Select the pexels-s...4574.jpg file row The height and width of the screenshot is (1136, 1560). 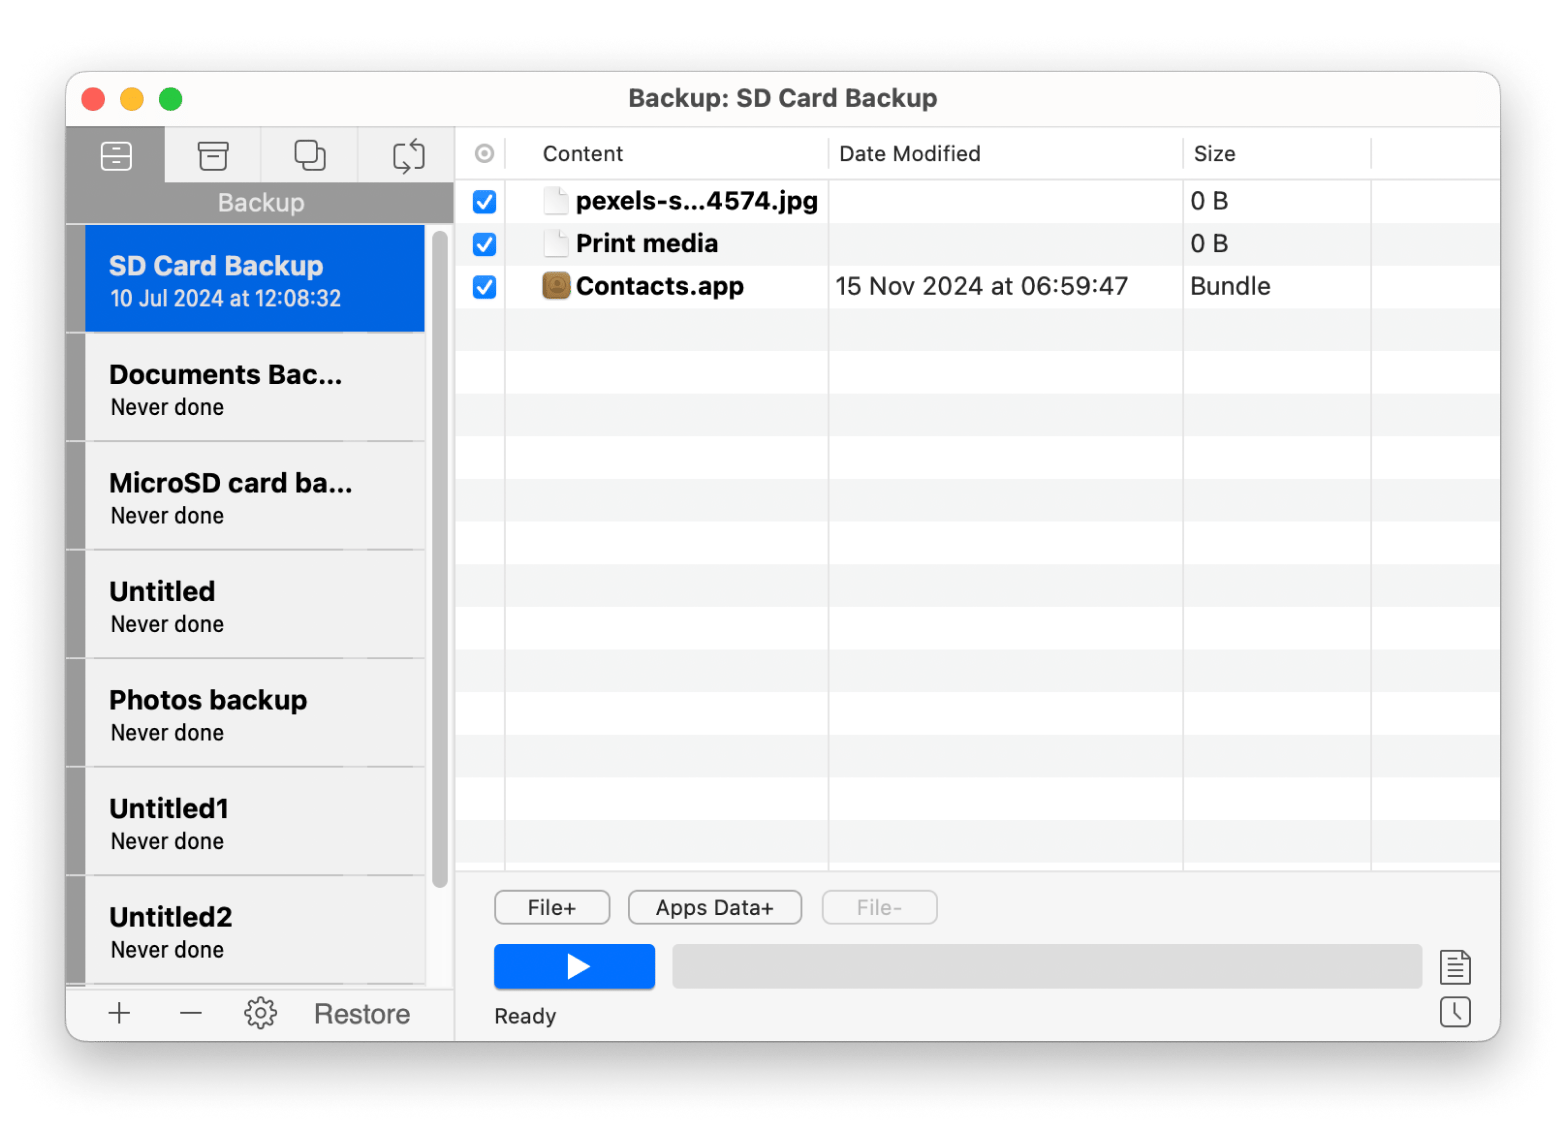977,202
